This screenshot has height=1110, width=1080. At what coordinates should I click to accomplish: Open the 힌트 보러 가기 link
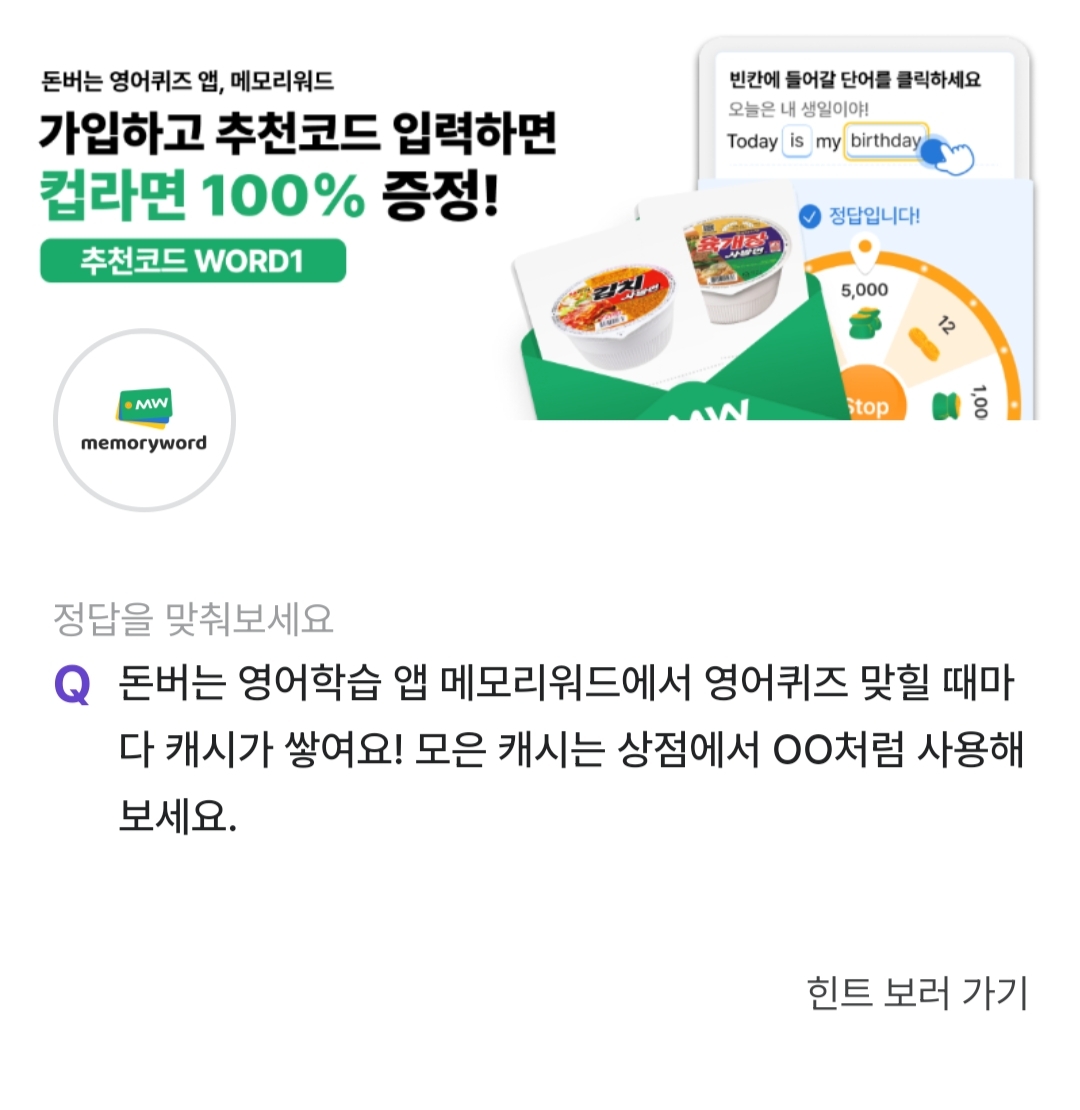click(917, 992)
